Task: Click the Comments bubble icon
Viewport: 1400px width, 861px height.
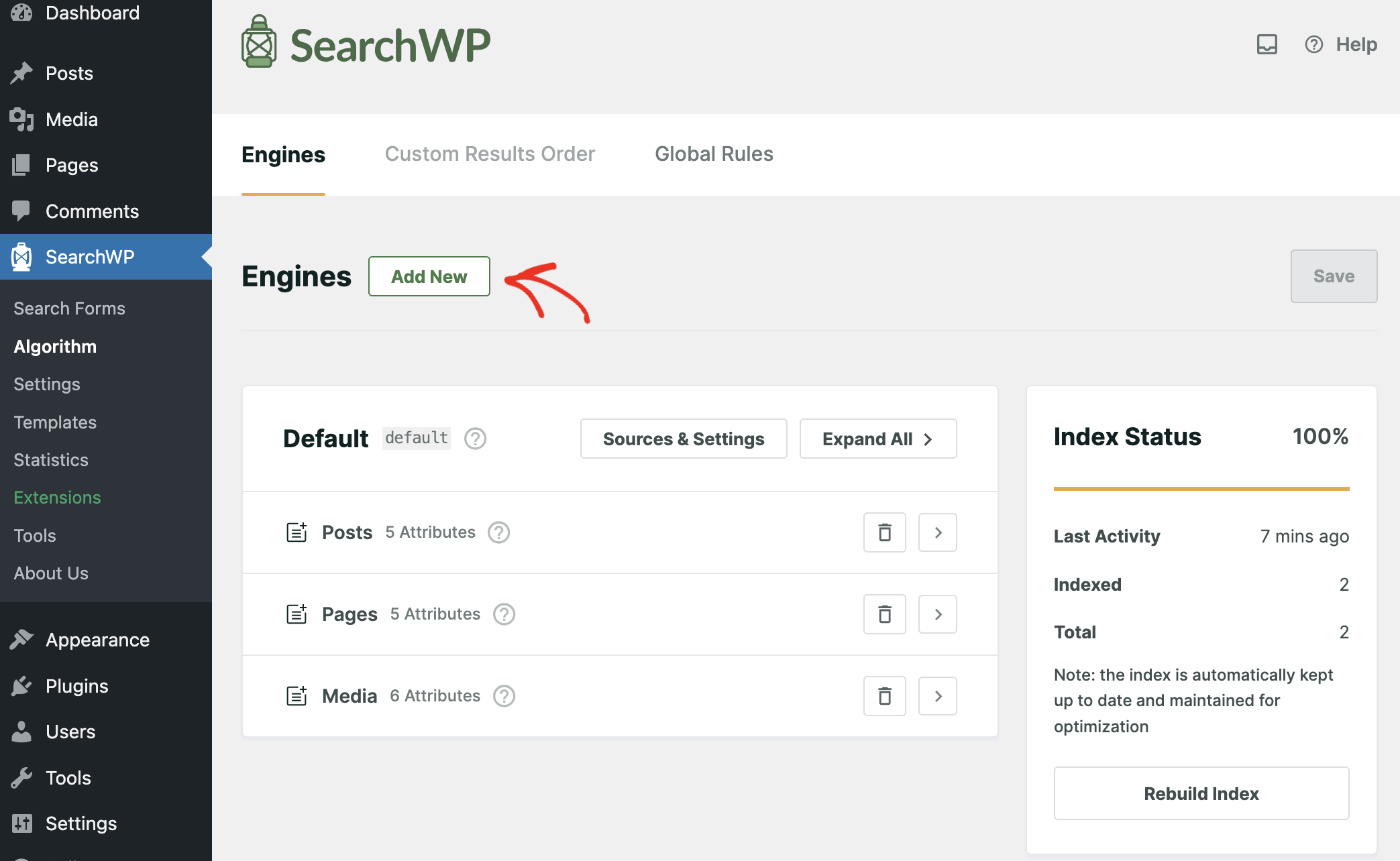Action: click(21, 211)
